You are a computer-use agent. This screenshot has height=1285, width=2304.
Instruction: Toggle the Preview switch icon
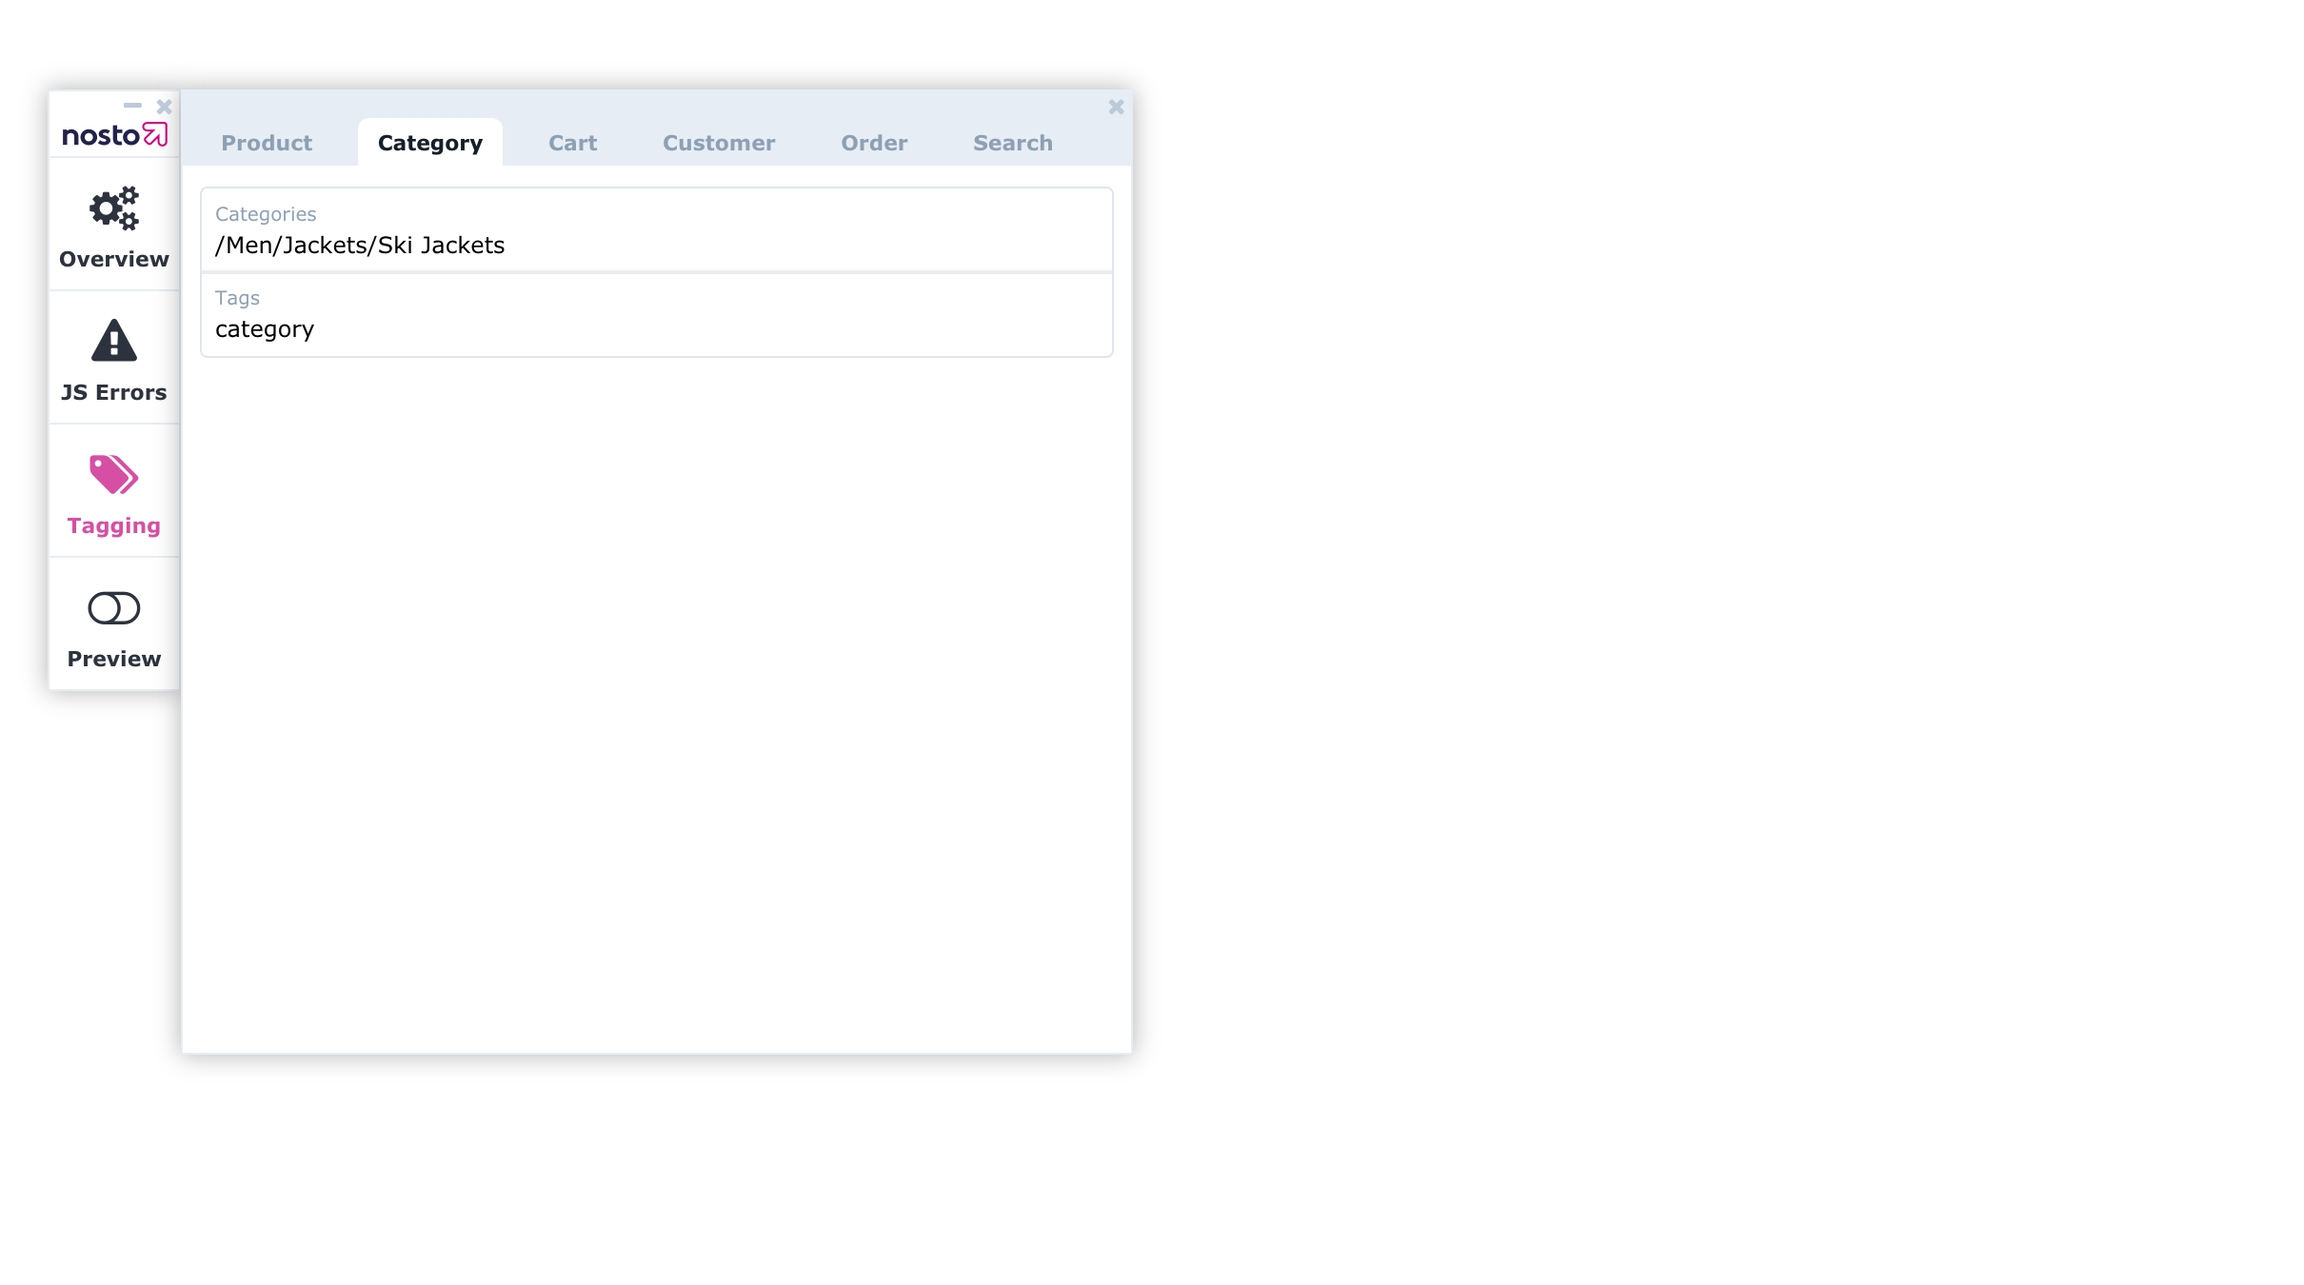pos(114,608)
